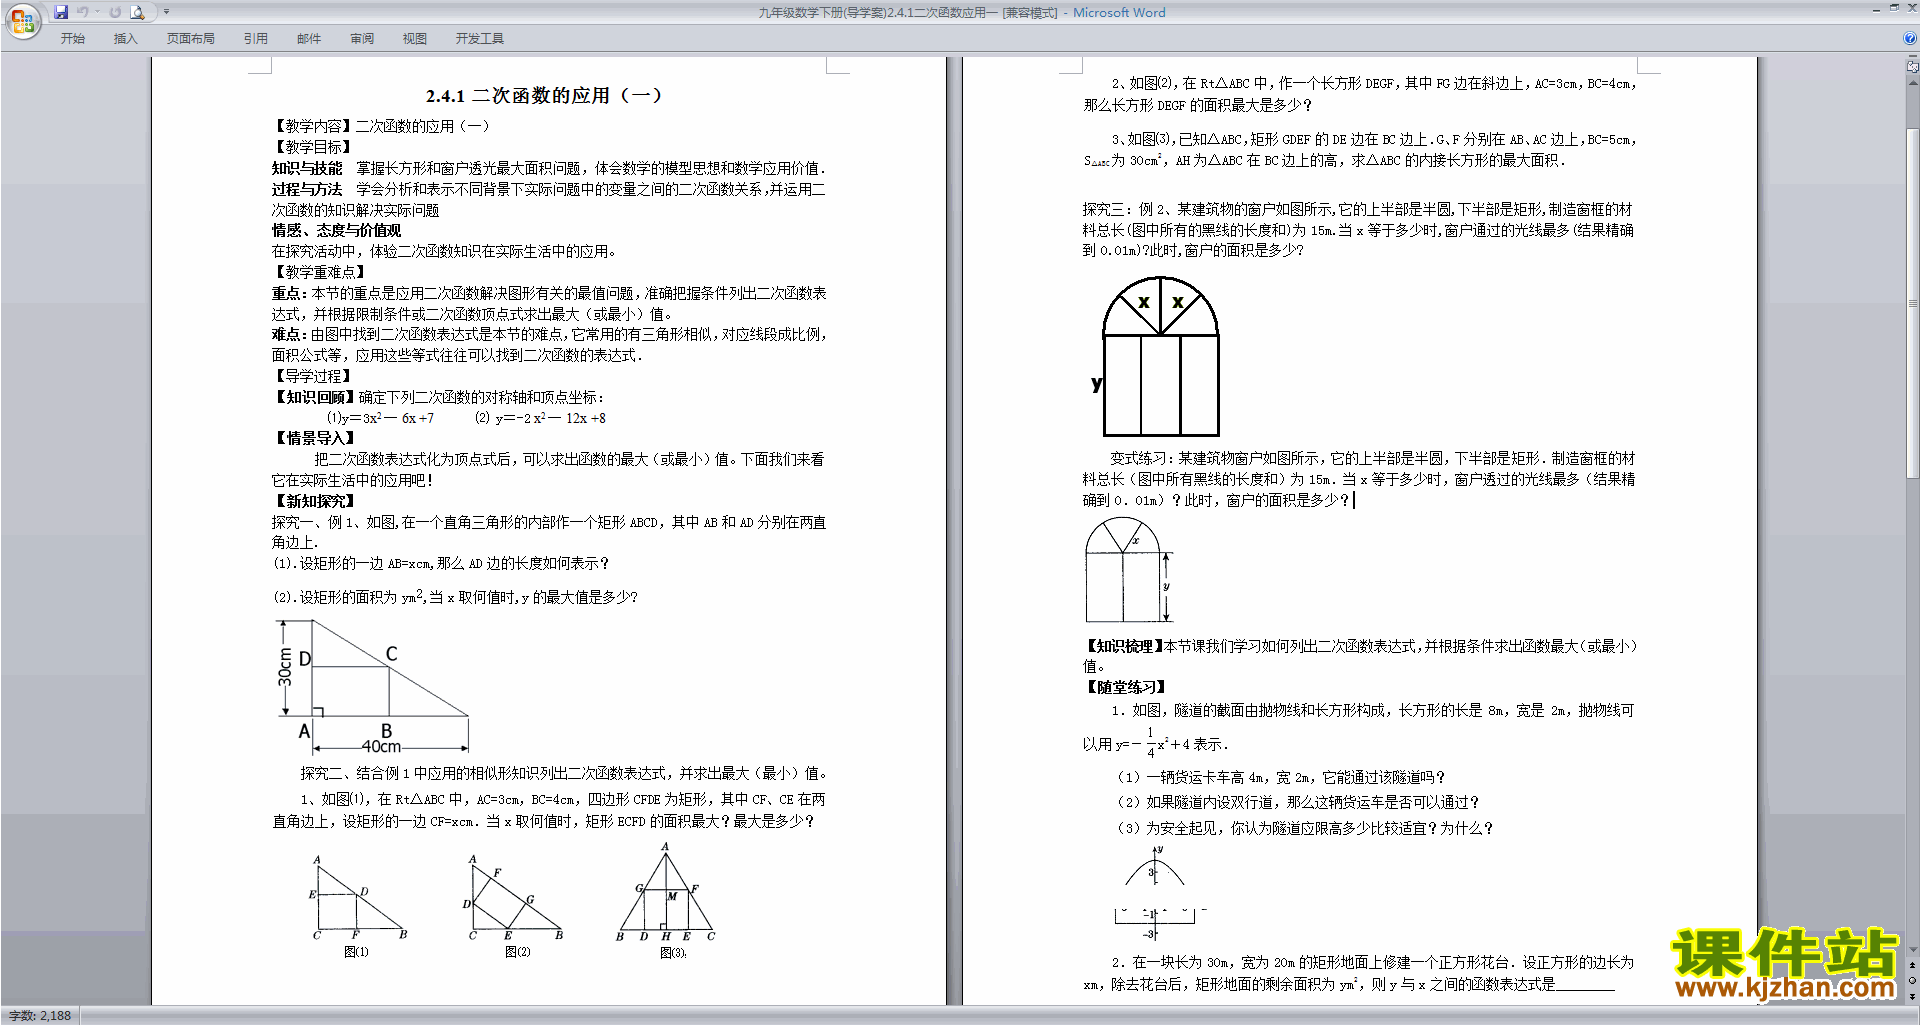Click the 【情景导入】 heading
The height and width of the screenshot is (1025, 1920).
point(313,438)
